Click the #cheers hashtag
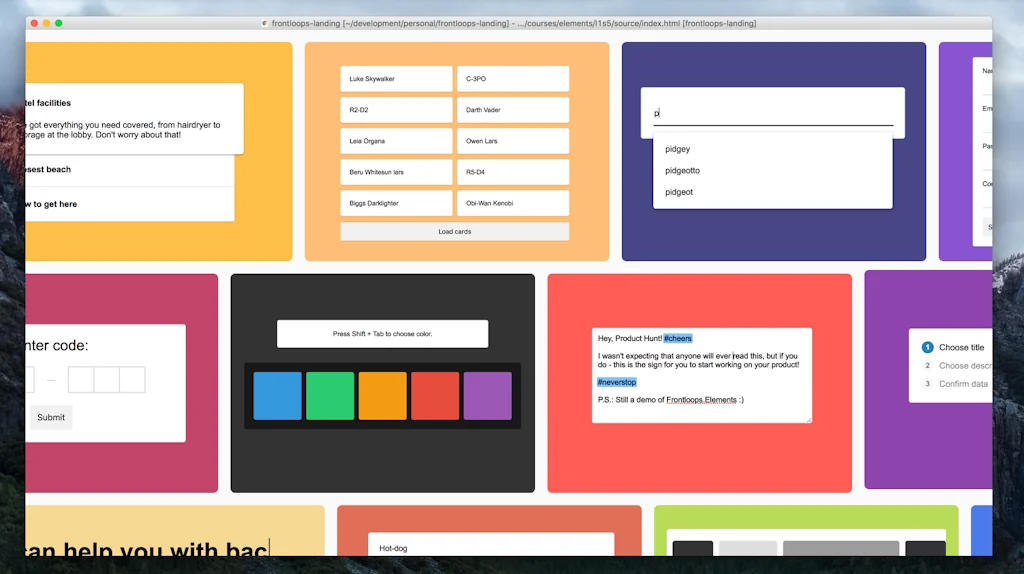The height and width of the screenshot is (574, 1024). click(x=678, y=338)
